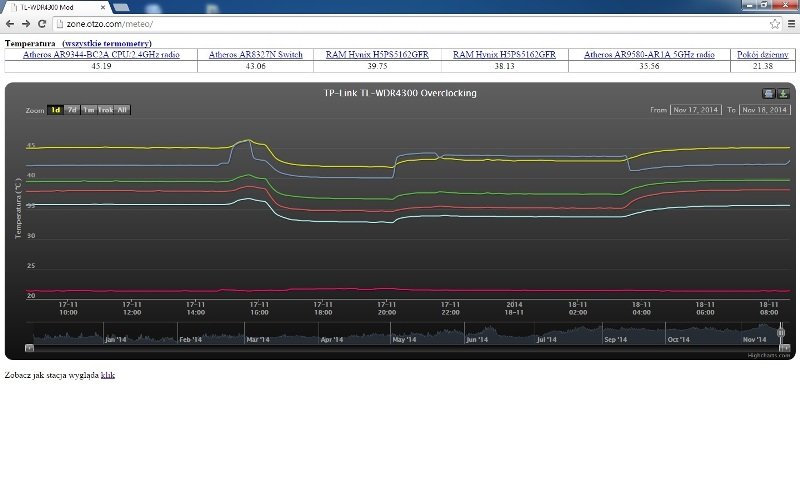
Task: Set chart zoom to All
Action: click(x=122, y=110)
